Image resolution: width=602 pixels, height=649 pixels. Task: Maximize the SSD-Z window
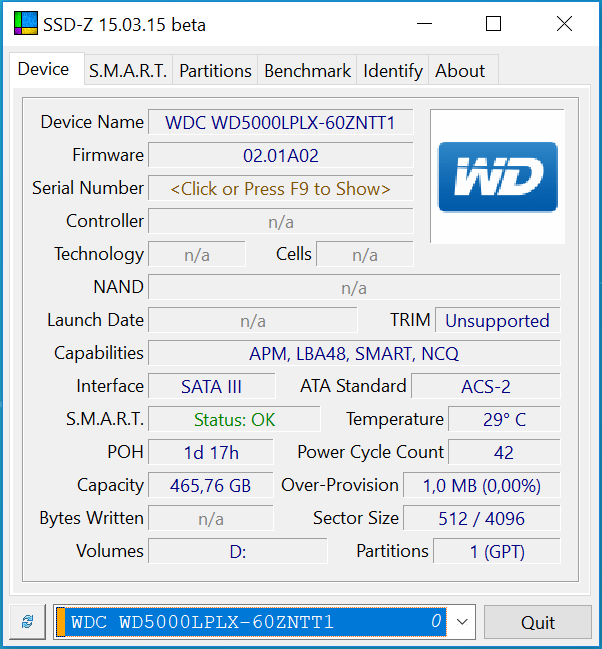[x=493, y=24]
